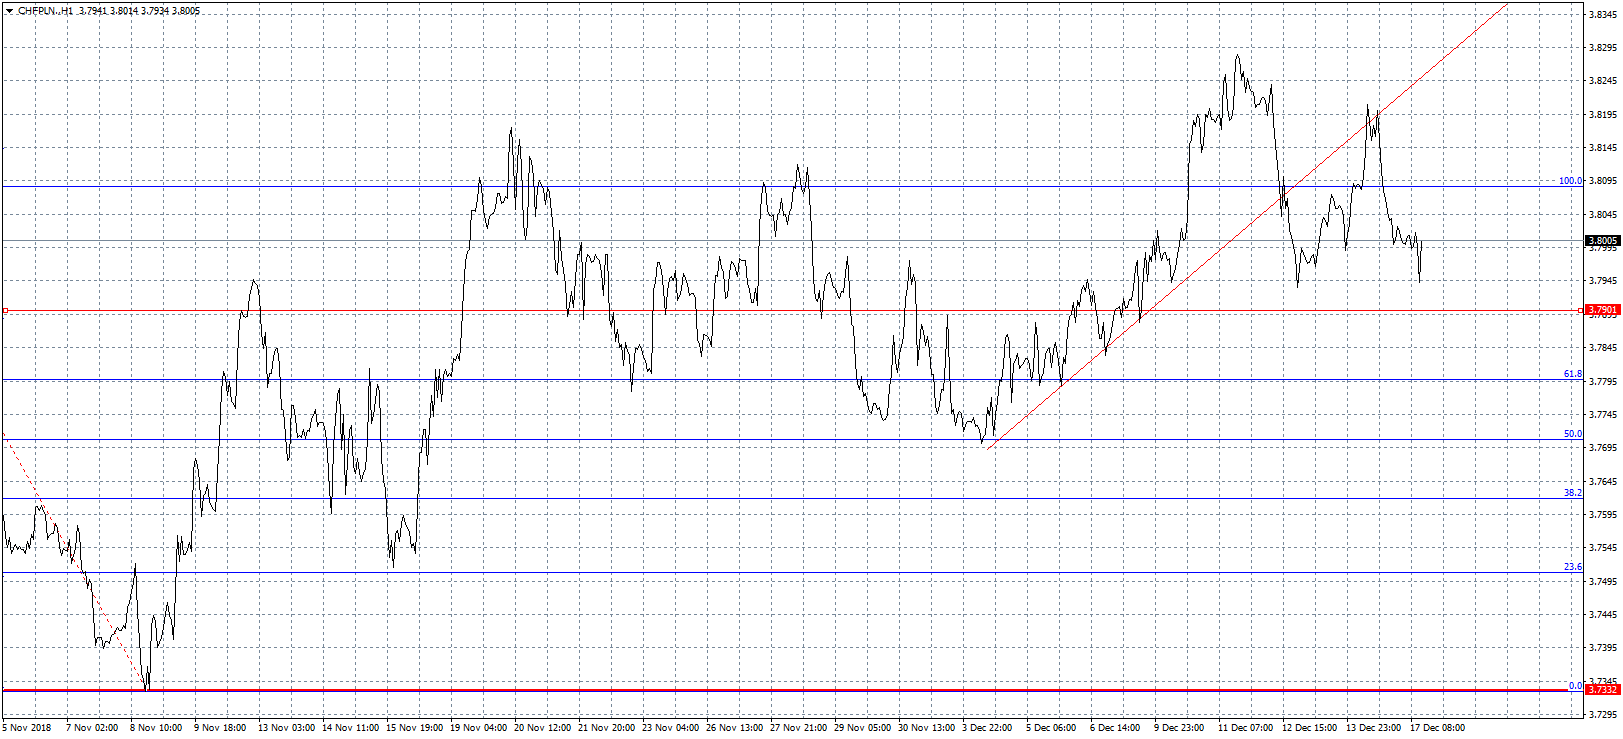Open the chart dropdown triangle beside CHFPLN
Screen dimensions: 1623x739
9,11
